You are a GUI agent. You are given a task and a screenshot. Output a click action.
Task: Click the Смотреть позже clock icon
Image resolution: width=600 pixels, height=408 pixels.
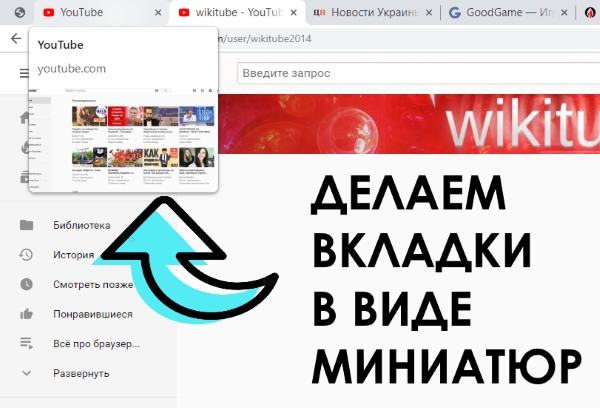tap(26, 285)
